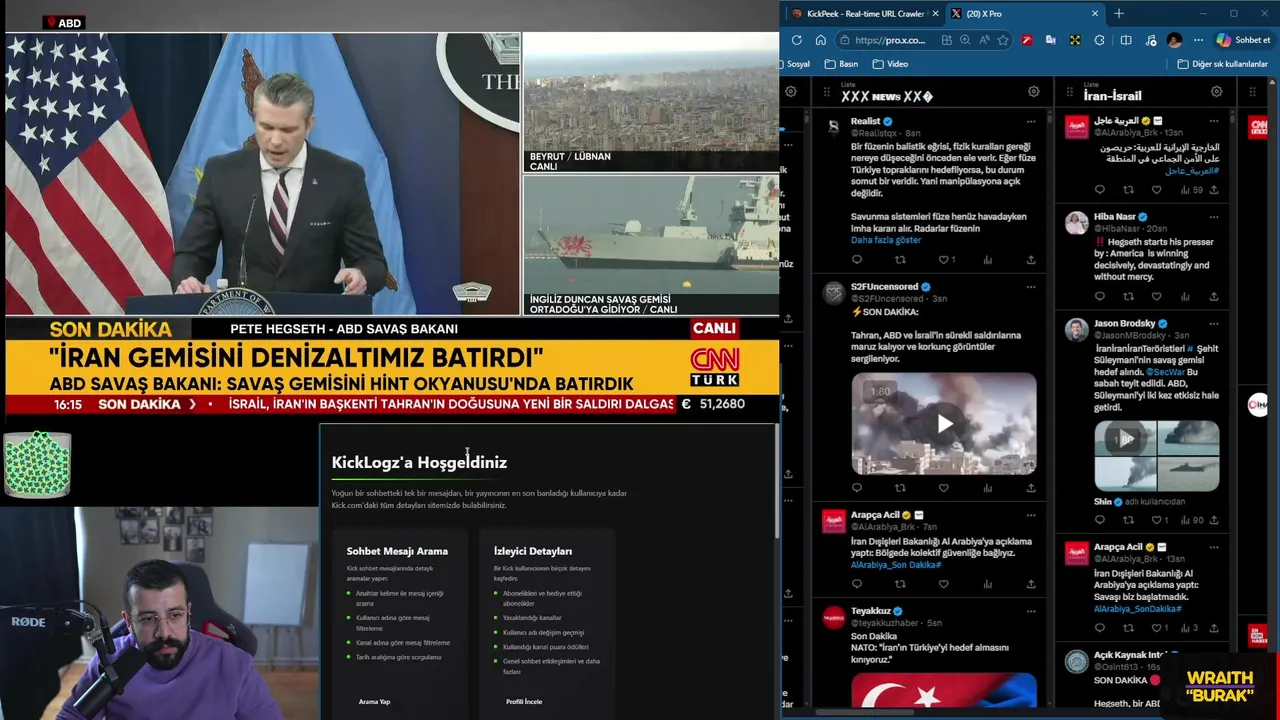Like the العربية عاجل tweet with 59 views
Image resolution: width=1280 pixels, height=720 pixels.
click(x=1157, y=190)
